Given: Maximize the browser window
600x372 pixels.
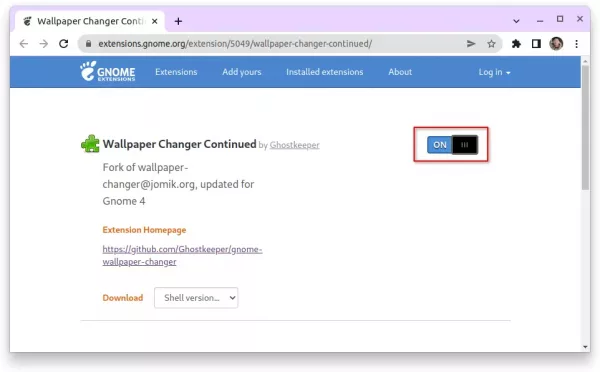Looking at the screenshot, I should point(560,19).
